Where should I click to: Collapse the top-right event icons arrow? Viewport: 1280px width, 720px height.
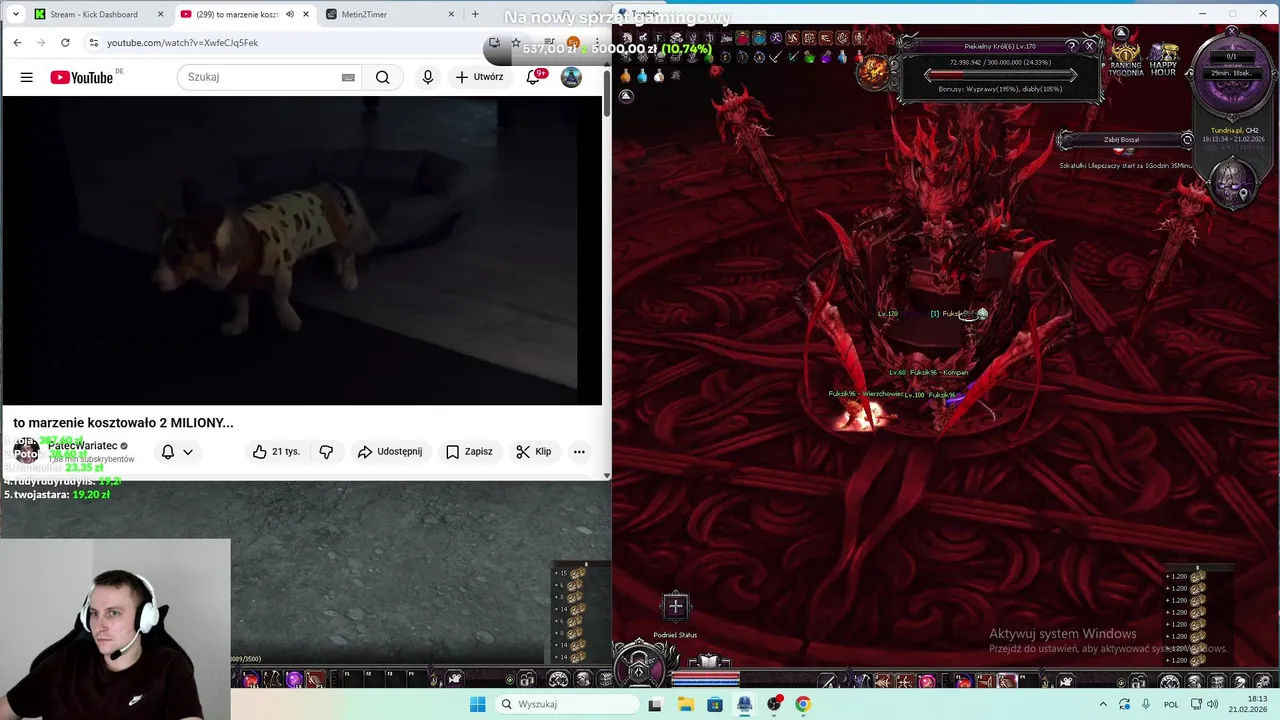click(x=1122, y=33)
